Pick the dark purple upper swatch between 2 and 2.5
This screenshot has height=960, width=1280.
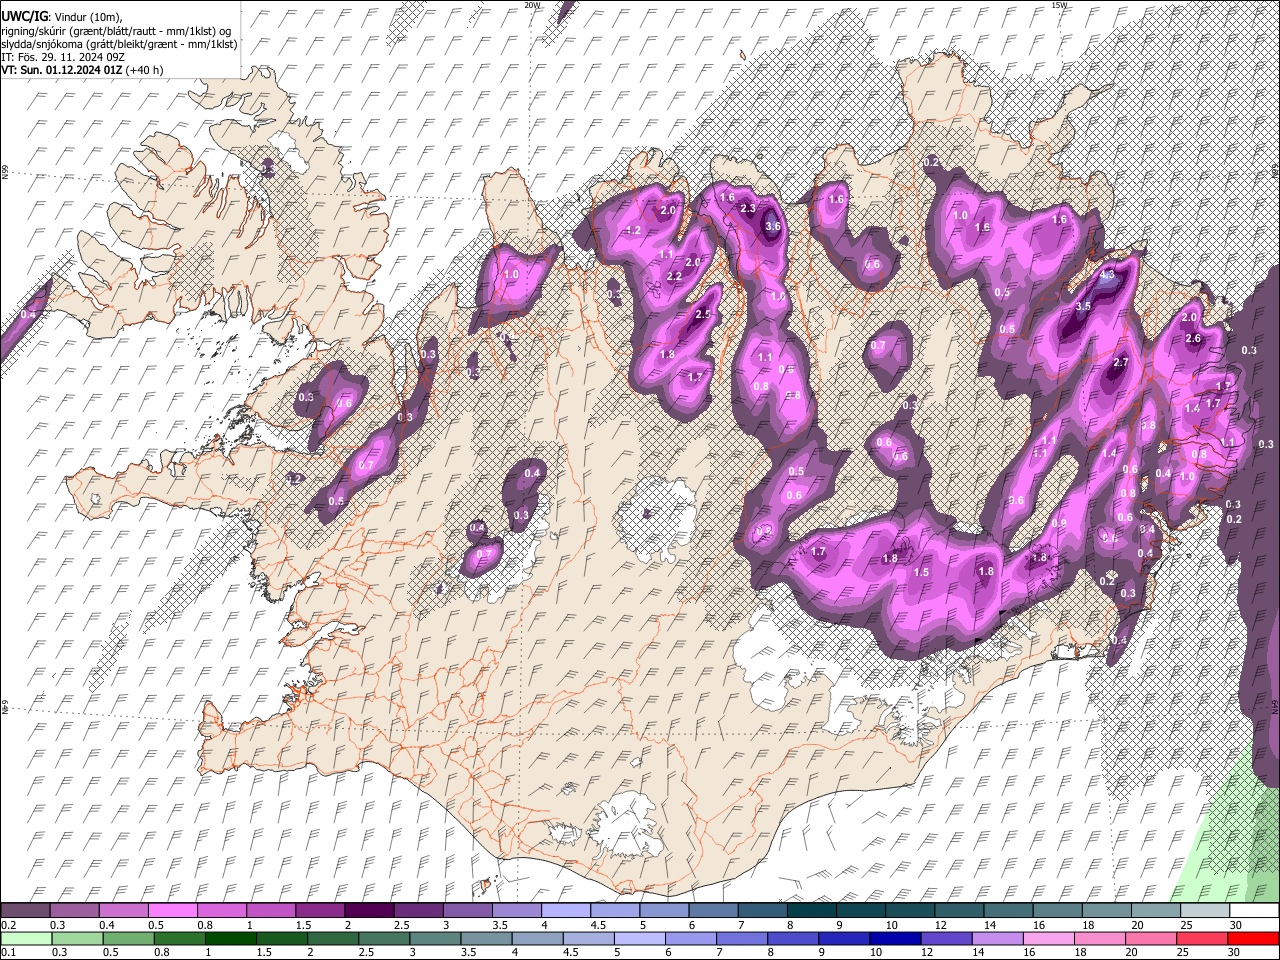(368, 911)
